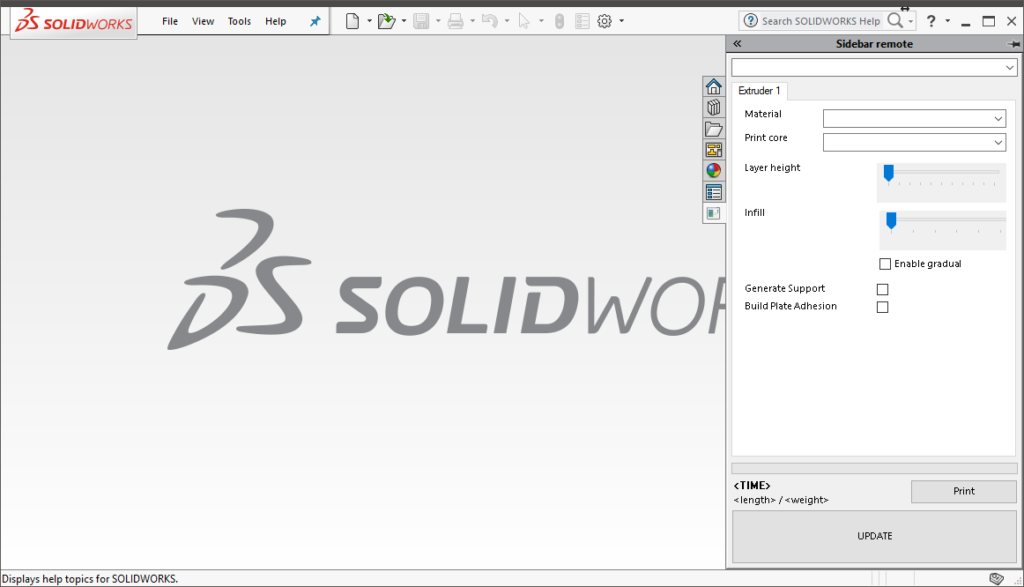Expand the Save dropdown arrow
Viewport: 1024px width, 587px height.
coord(438,22)
